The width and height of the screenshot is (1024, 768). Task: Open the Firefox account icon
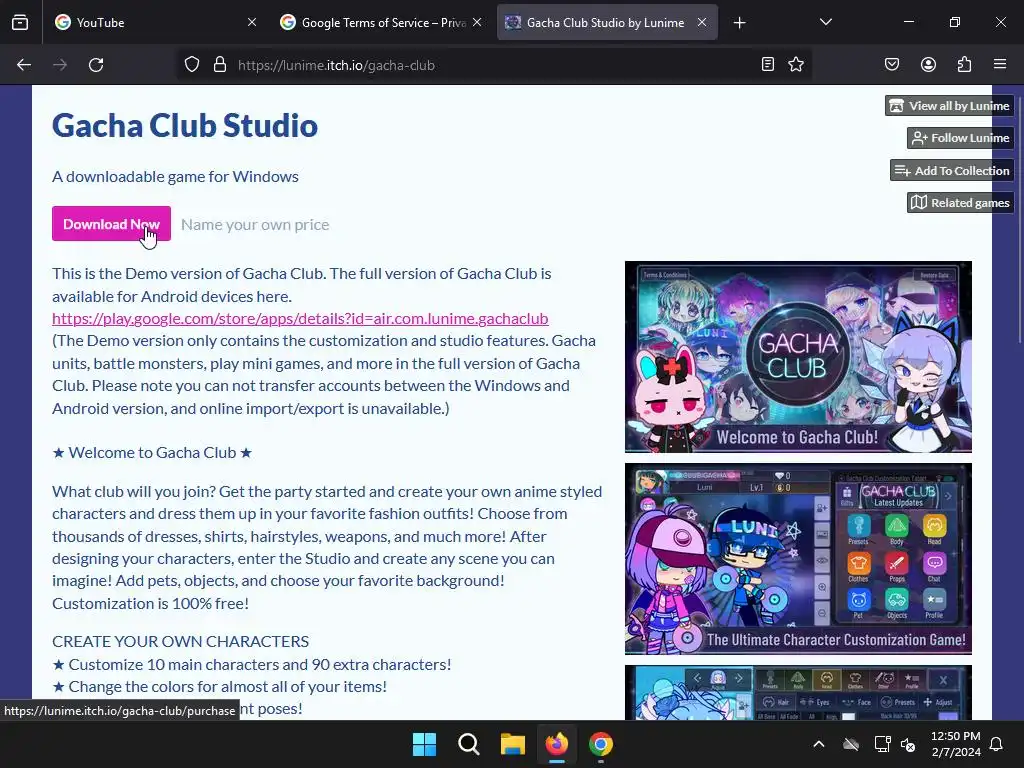coord(928,64)
